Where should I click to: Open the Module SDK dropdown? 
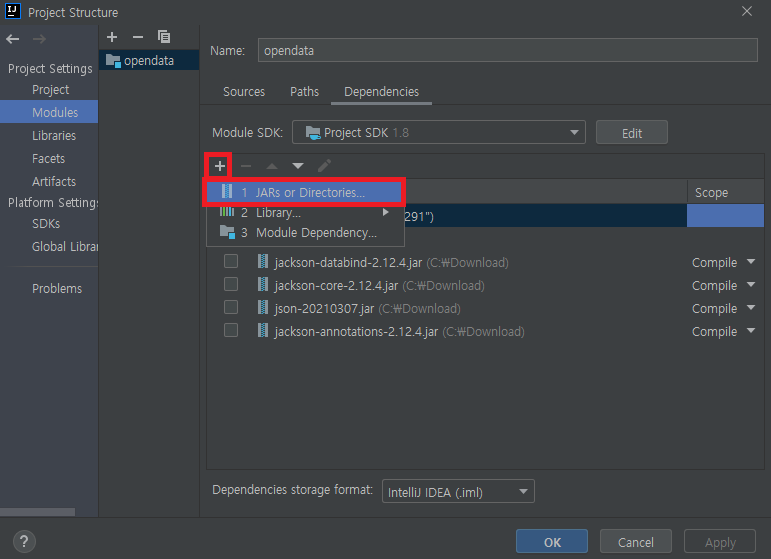(439, 132)
